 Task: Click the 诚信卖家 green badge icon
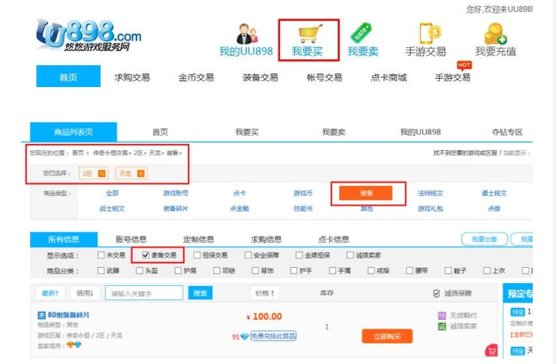(442, 326)
